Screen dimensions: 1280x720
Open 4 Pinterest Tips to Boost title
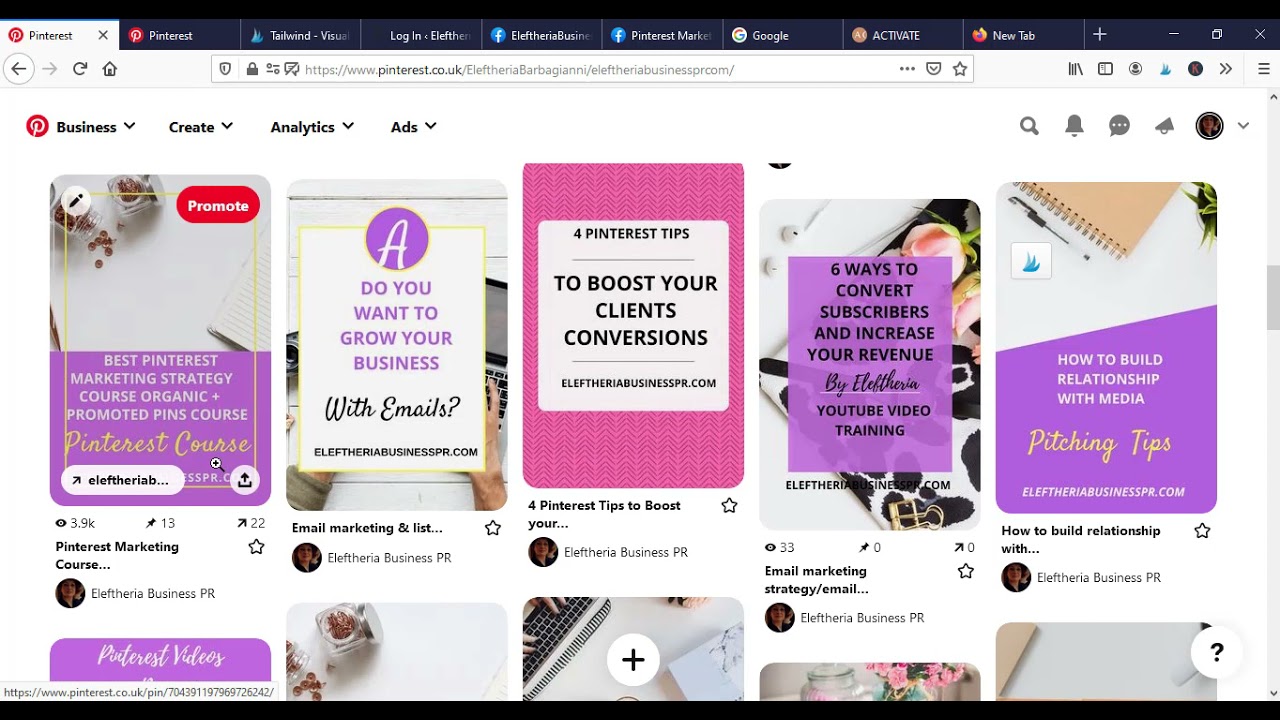[x=604, y=514]
